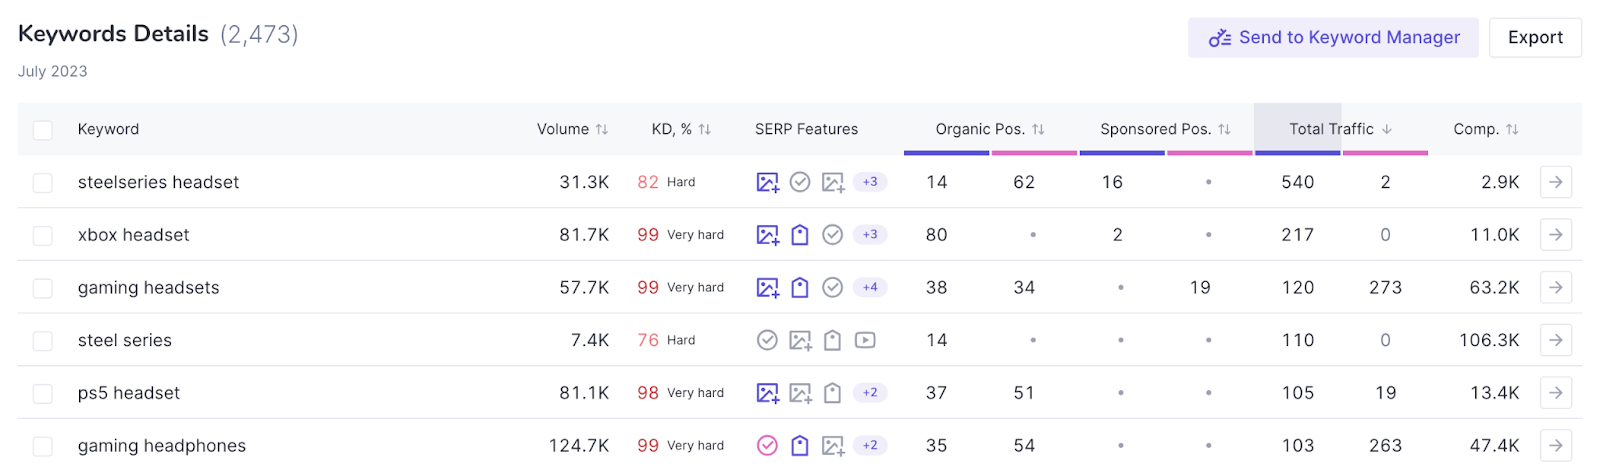The width and height of the screenshot is (1600, 469).
Task: Open arrow details for gaming headphones row
Action: click(x=1556, y=445)
